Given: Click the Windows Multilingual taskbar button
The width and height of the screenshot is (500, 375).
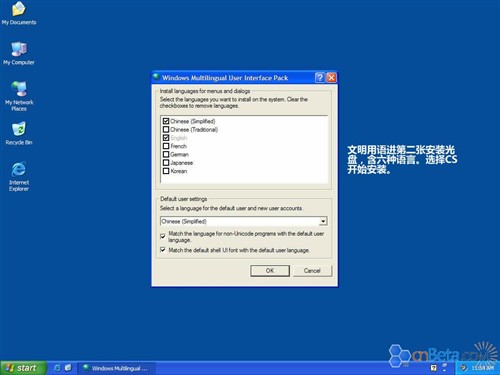Looking at the screenshot, I should 116,368.
